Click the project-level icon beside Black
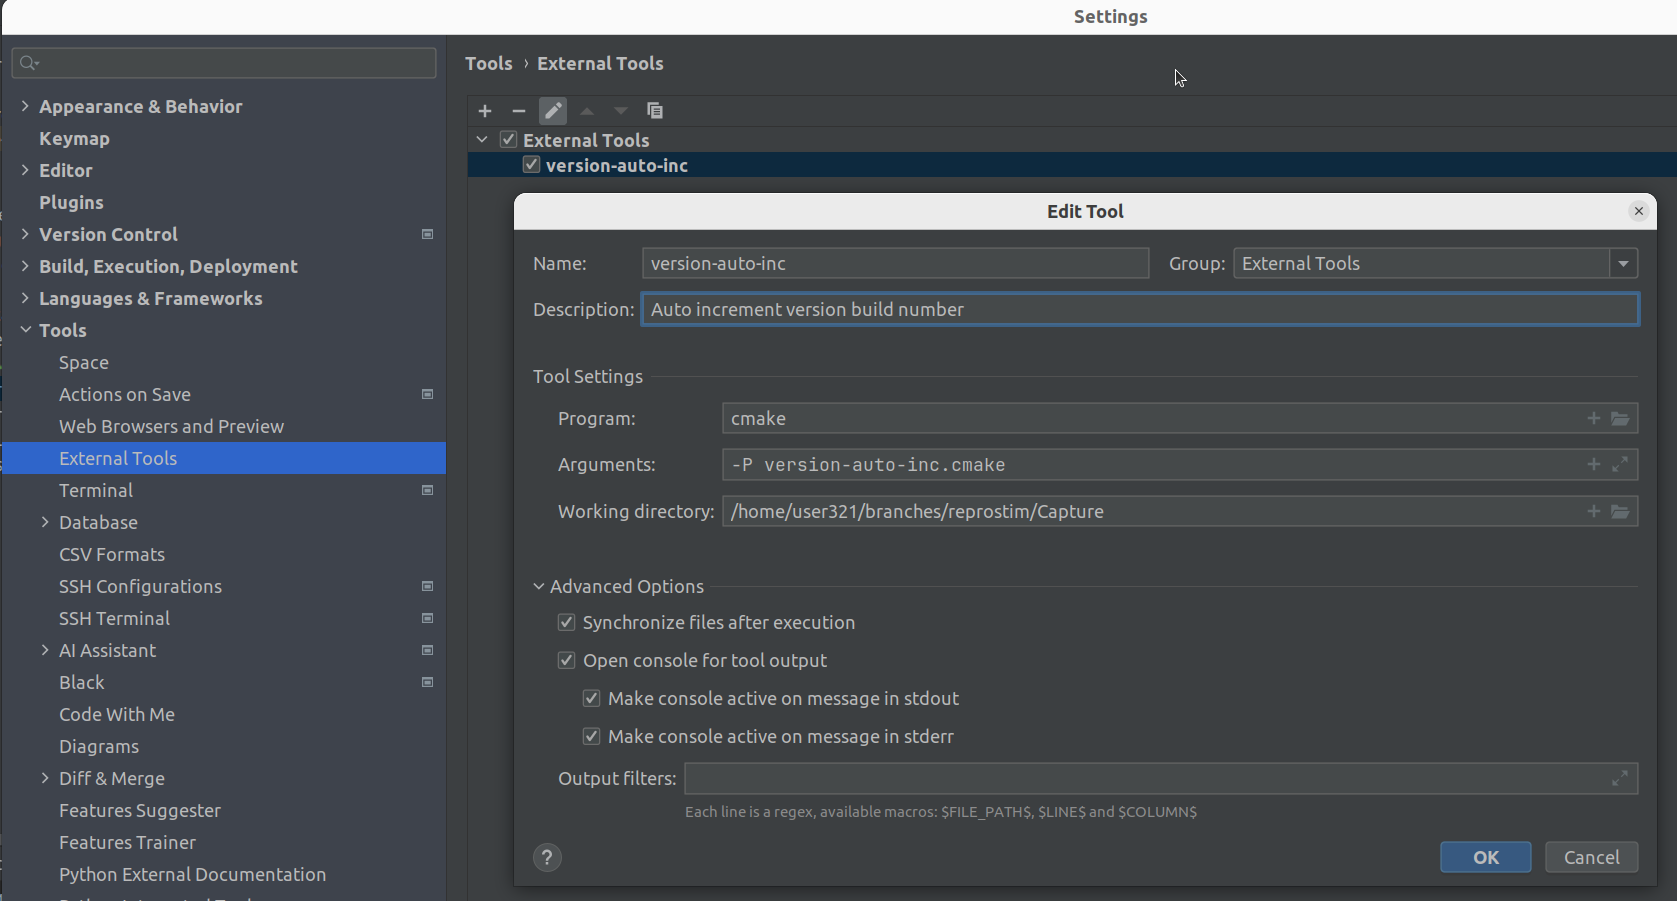The image size is (1677, 901). click(x=427, y=682)
